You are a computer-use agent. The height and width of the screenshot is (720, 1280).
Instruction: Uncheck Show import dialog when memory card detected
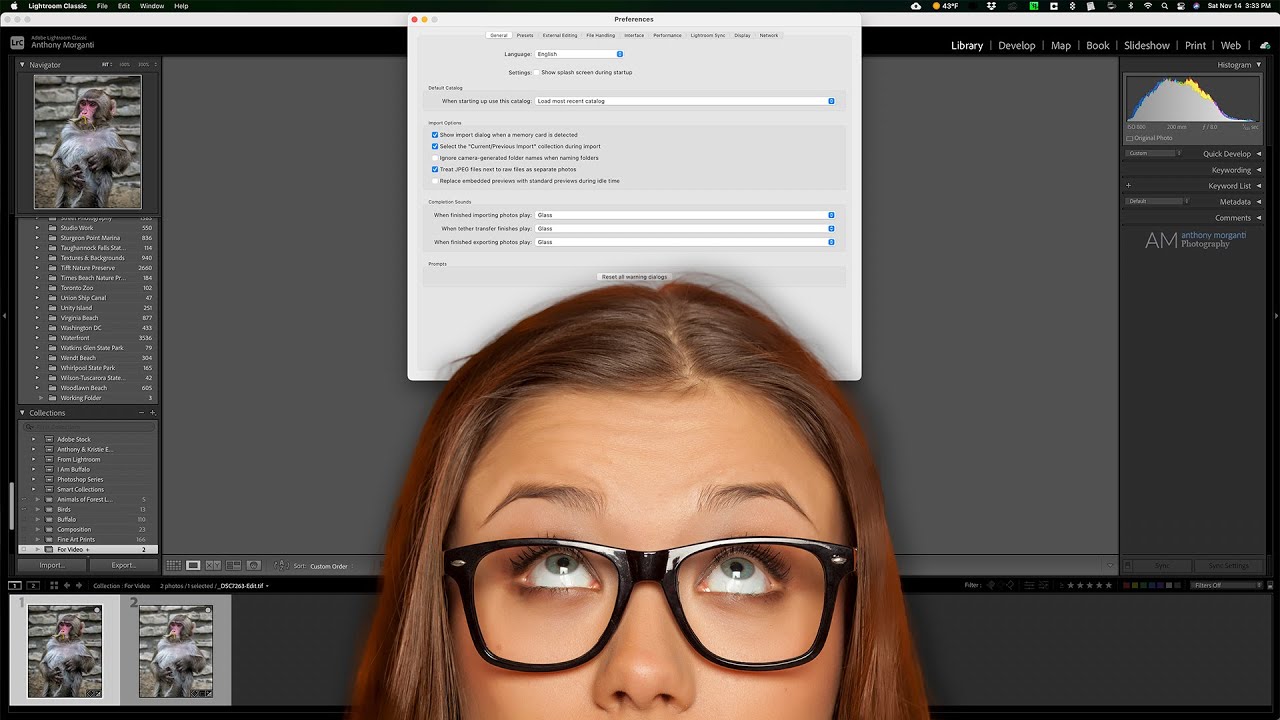click(x=435, y=135)
